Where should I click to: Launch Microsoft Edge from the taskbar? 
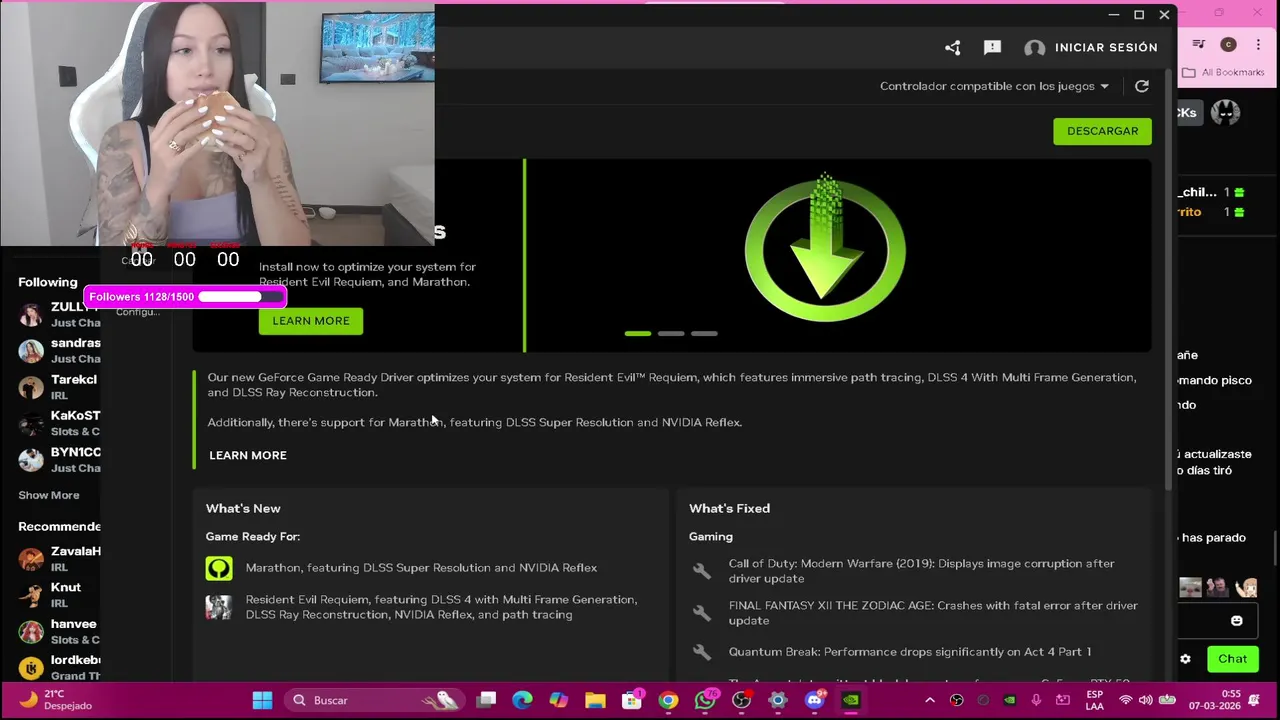(x=522, y=700)
